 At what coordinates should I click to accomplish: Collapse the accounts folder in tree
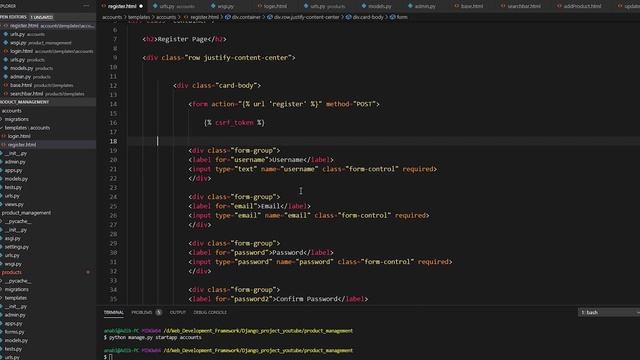48,111
